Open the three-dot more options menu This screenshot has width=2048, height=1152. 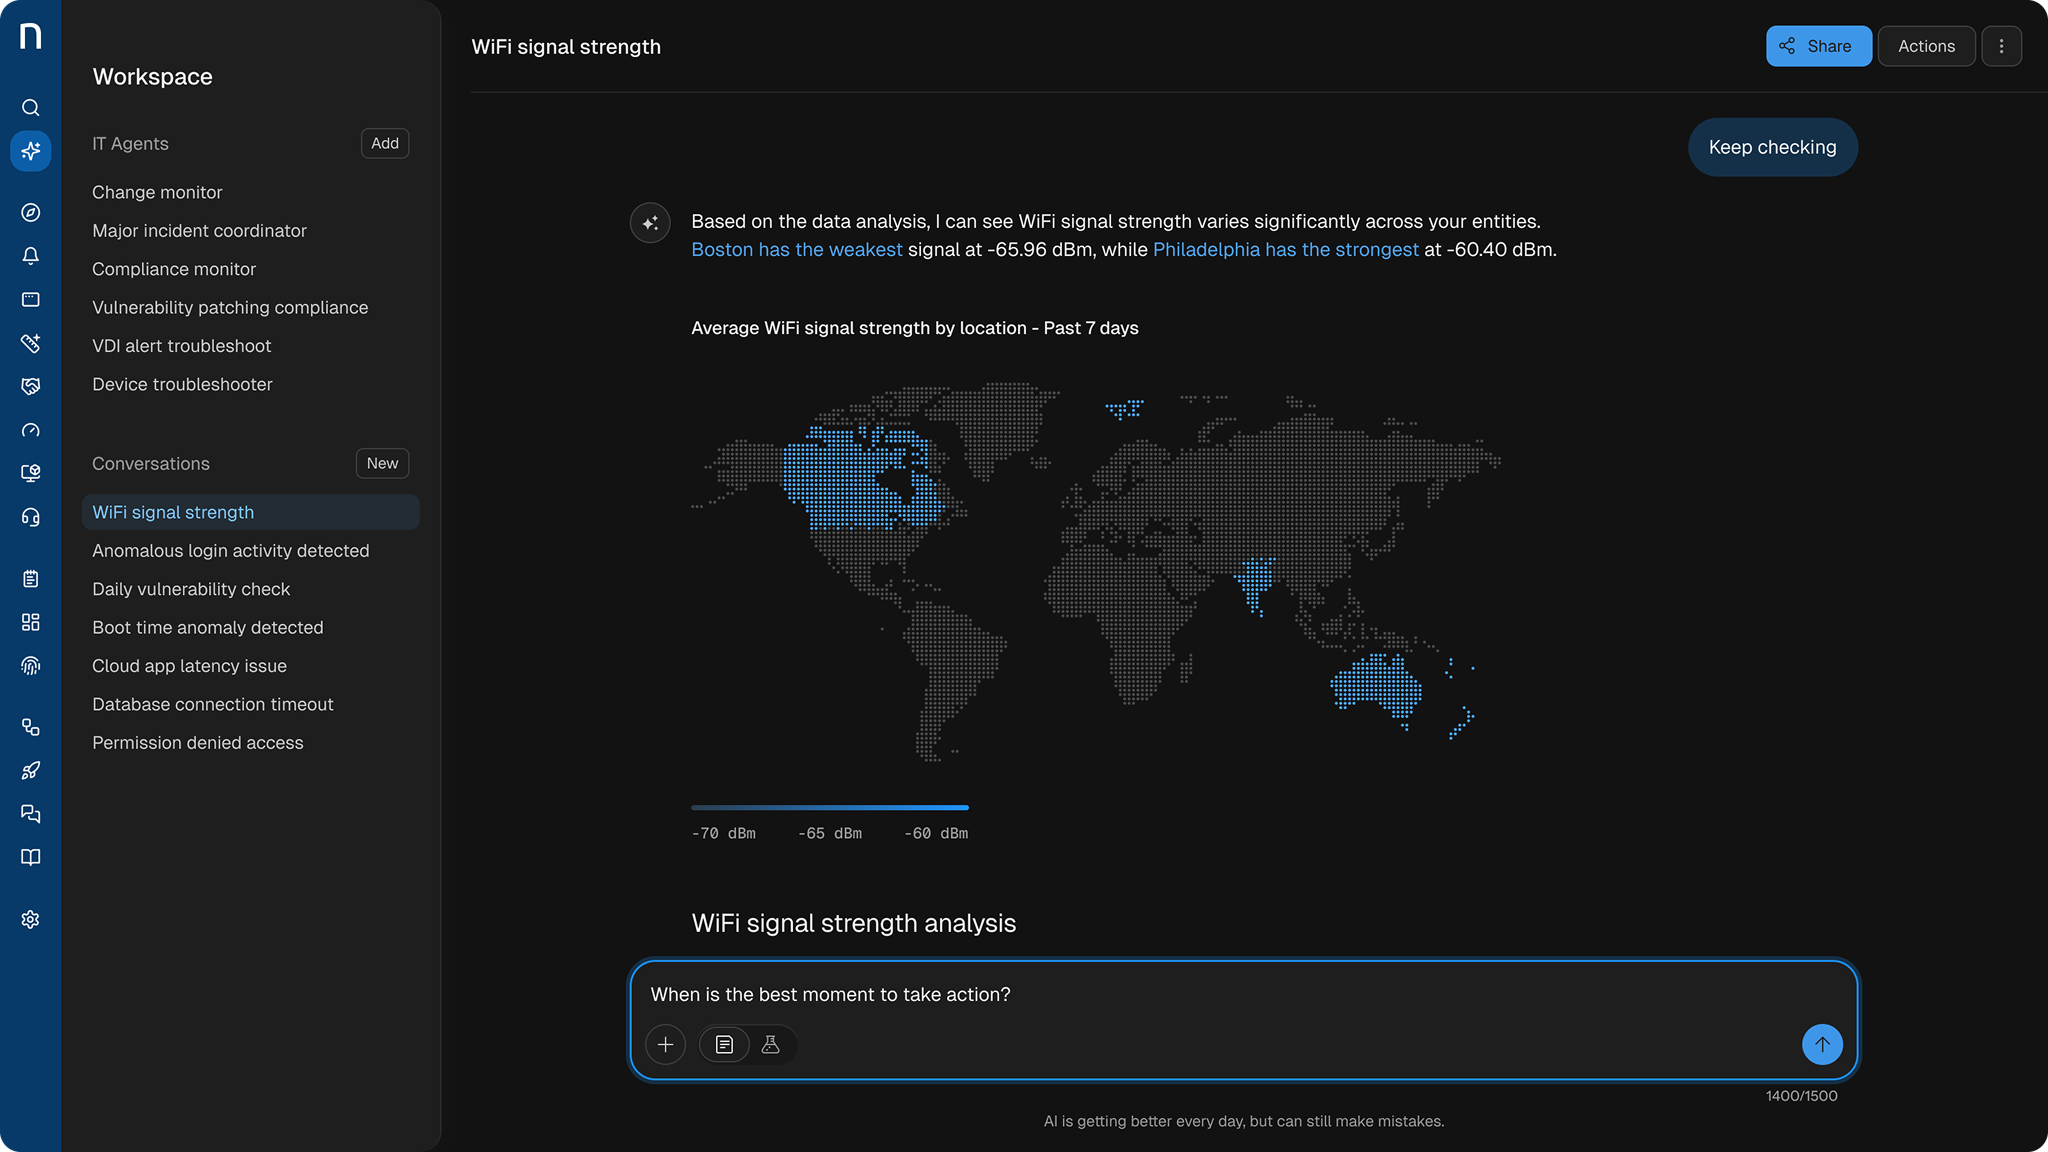2001,46
